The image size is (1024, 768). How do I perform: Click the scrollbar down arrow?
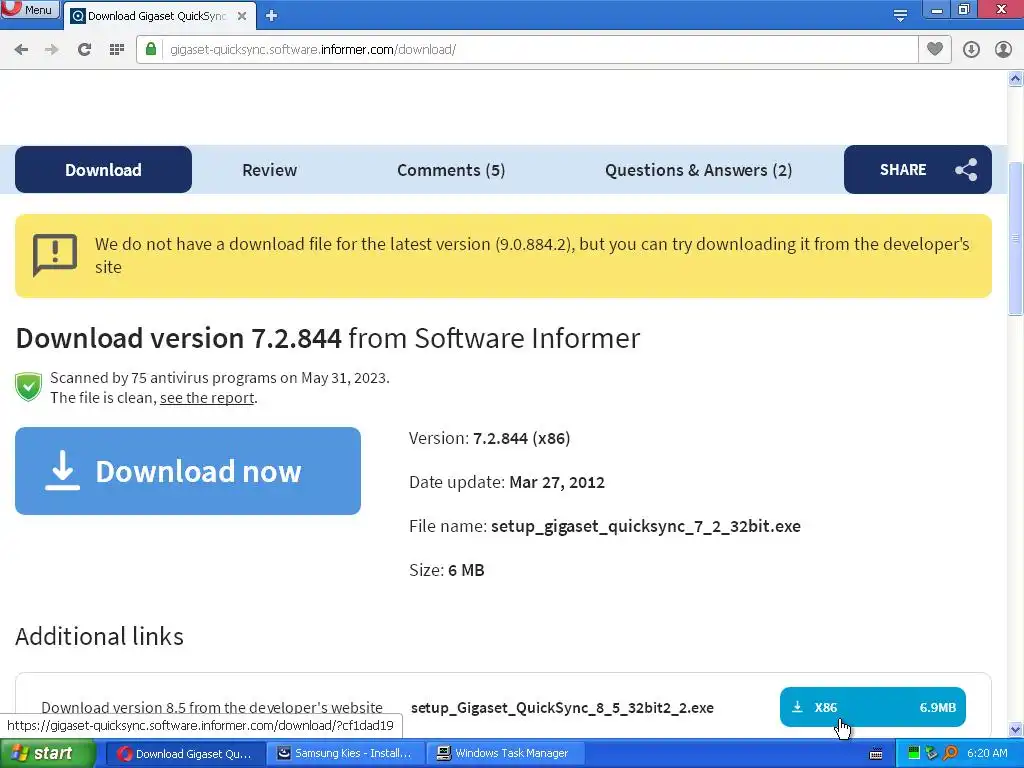click(x=1016, y=729)
